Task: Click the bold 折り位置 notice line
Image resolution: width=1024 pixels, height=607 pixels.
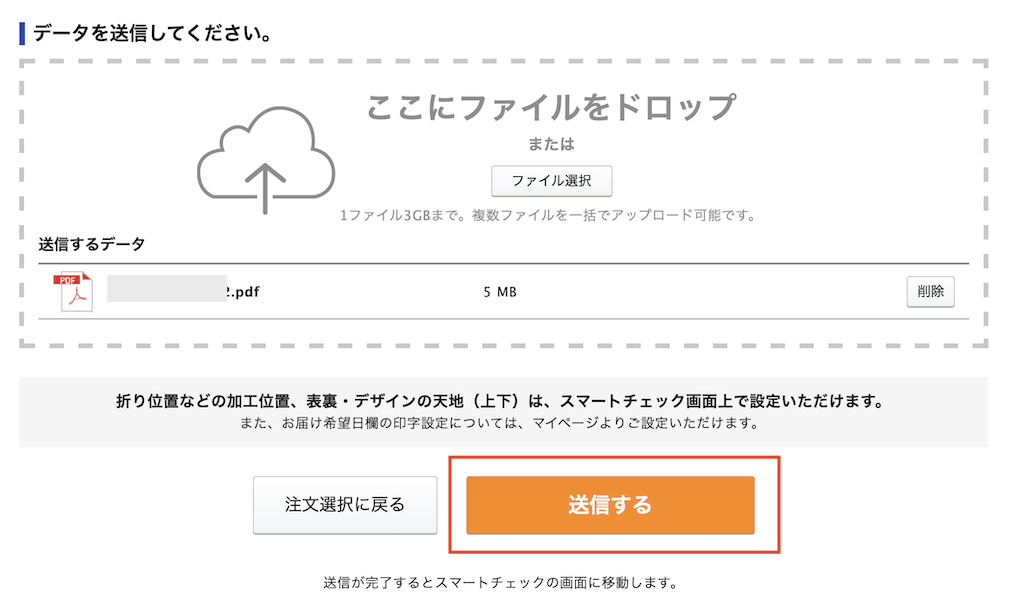Action: pos(503,402)
